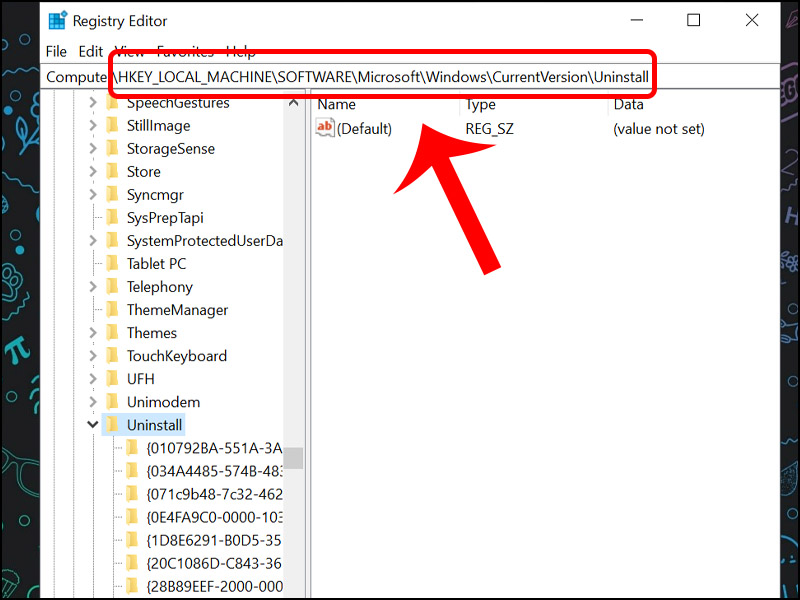
Task: Click the {010792BA-551A-3A subkey folder icon
Action: click(x=132, y=448)
